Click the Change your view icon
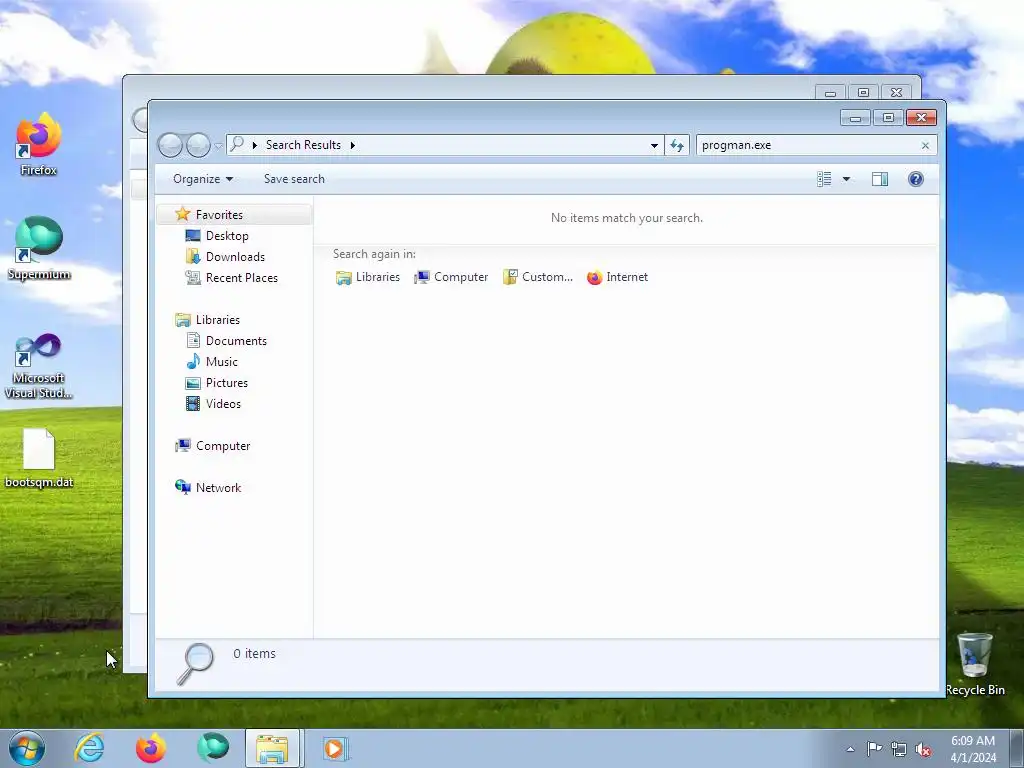1024x768 pixels. click(824, 179)
